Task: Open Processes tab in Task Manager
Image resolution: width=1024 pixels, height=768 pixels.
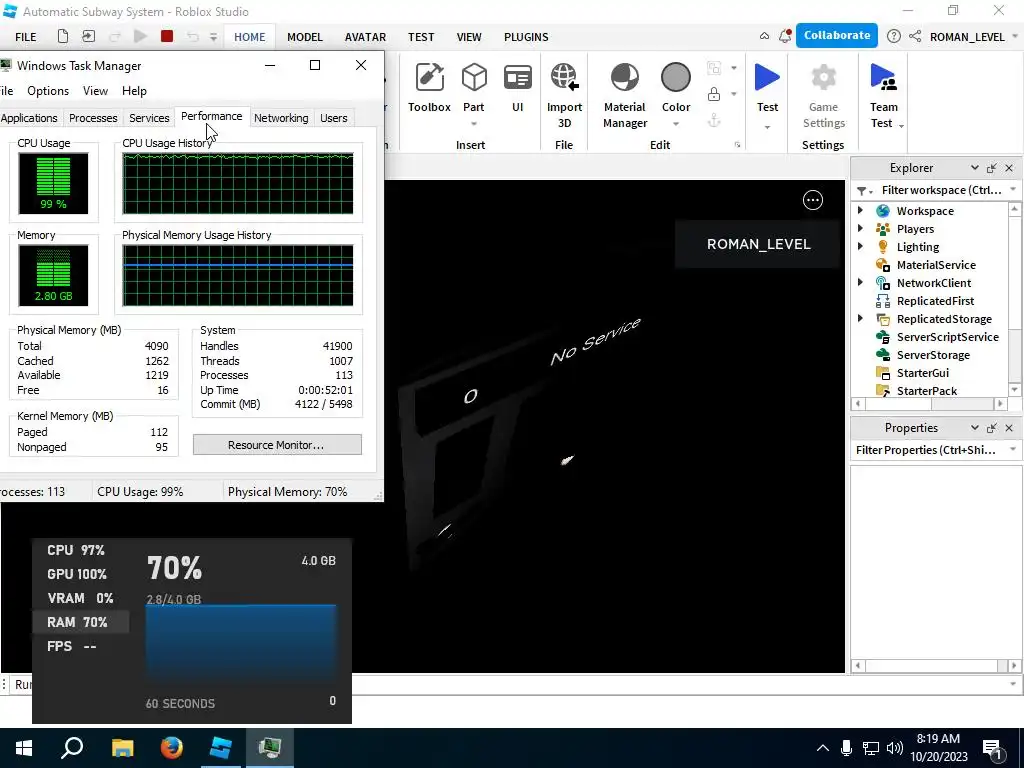Action: click(x=93, y=118)
